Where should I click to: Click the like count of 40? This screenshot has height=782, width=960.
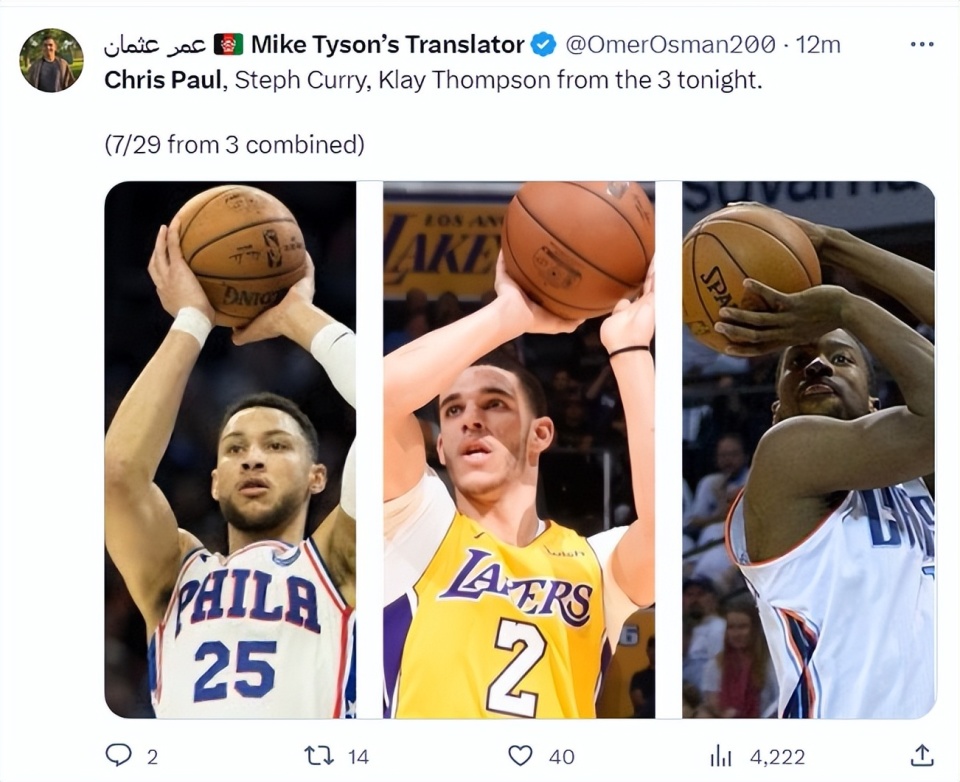[559, 757]
